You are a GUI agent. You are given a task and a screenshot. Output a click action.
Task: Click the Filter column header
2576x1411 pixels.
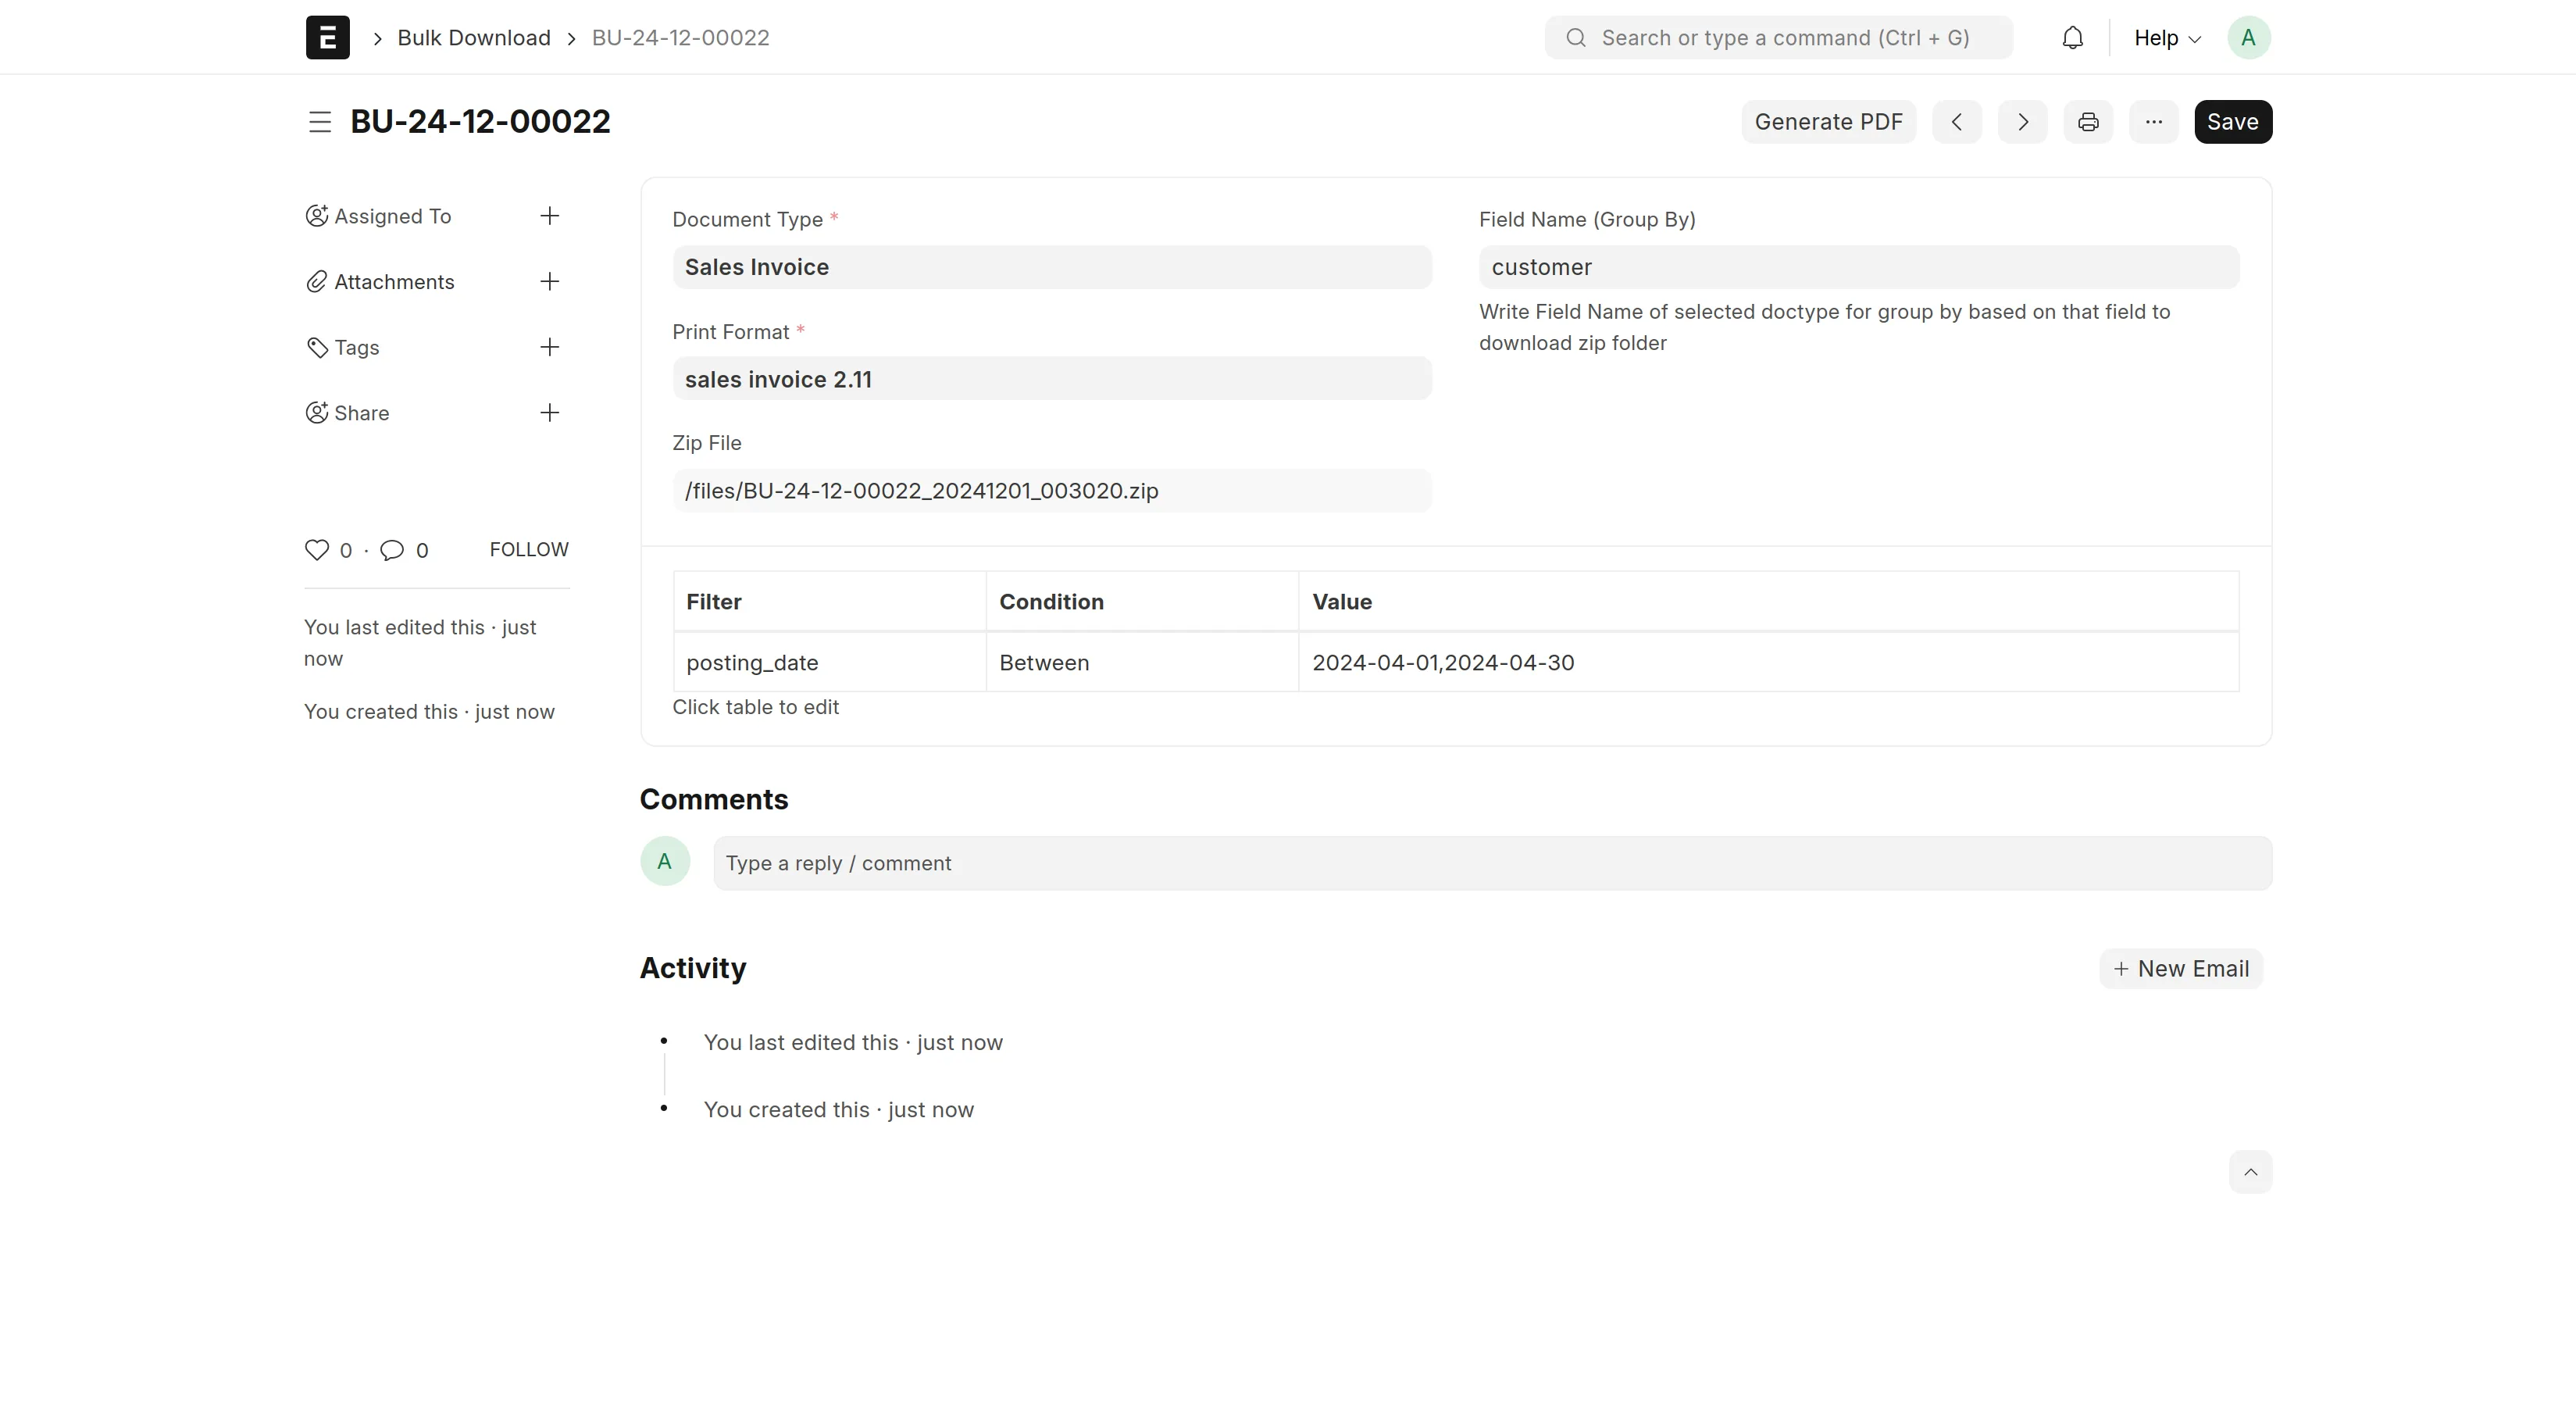tap(829, 602)
